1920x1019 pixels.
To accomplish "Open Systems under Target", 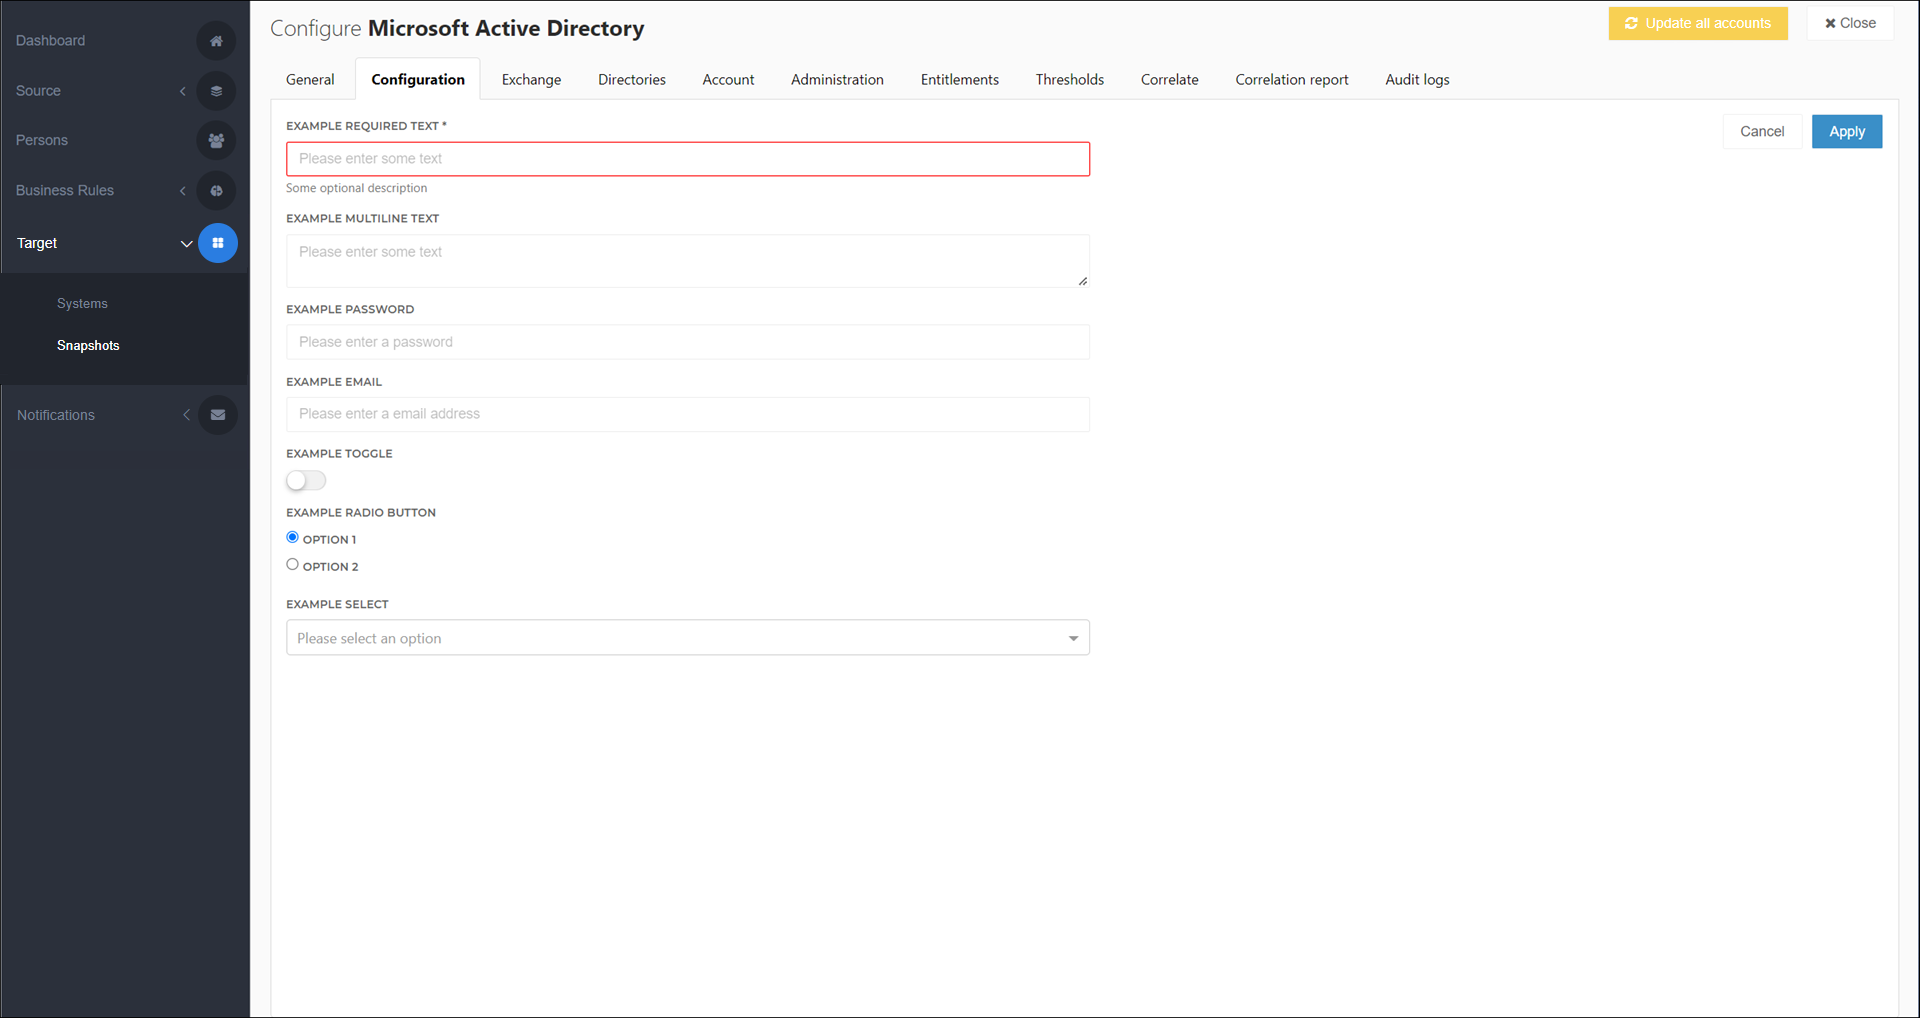I will 82,304.
